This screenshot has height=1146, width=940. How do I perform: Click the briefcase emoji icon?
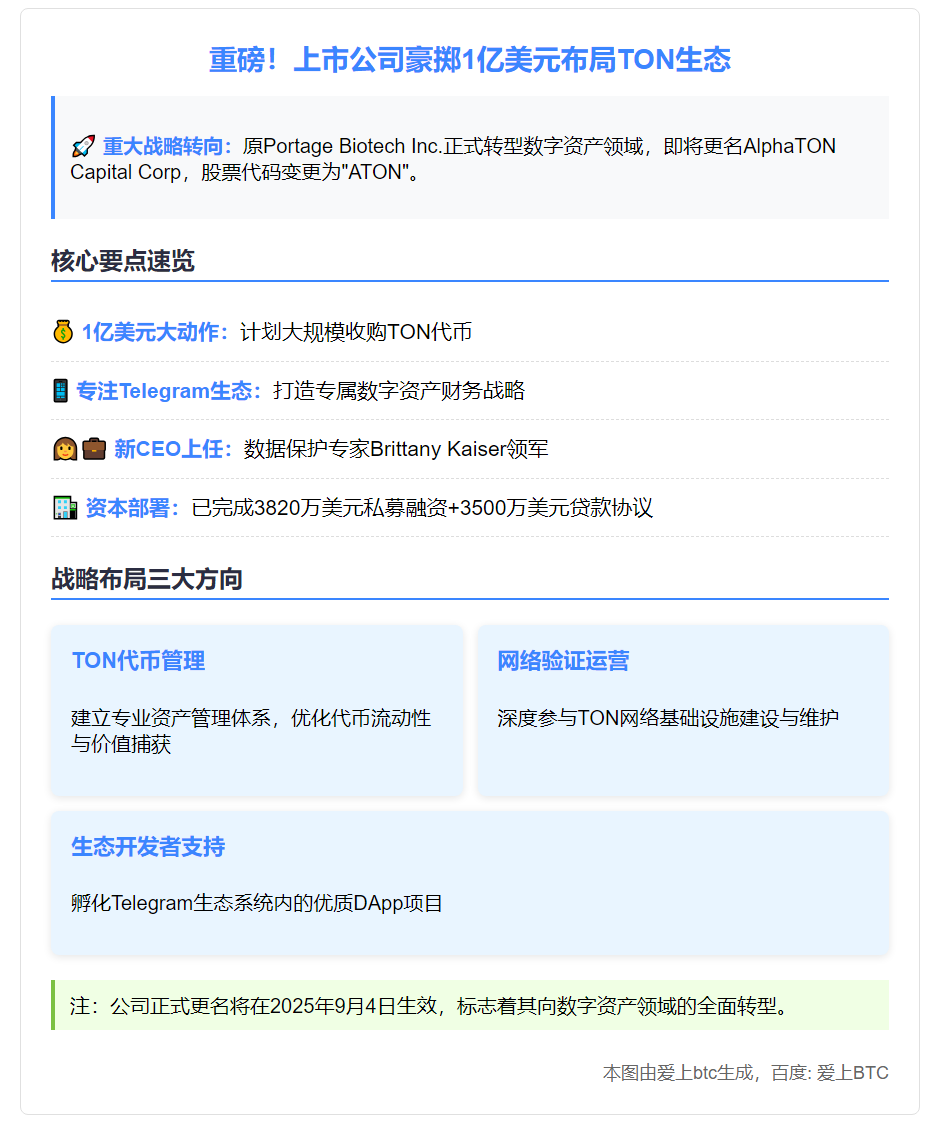pos(94,449)
